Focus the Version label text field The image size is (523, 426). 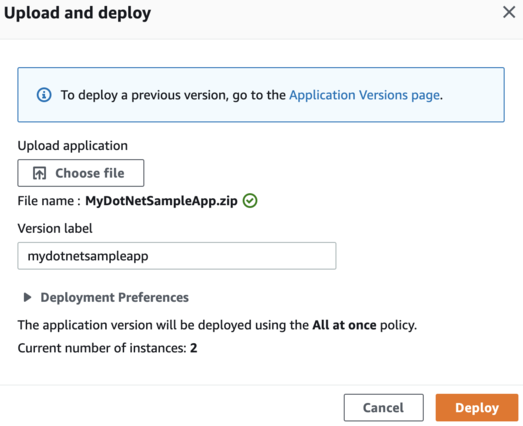point(177,256)
